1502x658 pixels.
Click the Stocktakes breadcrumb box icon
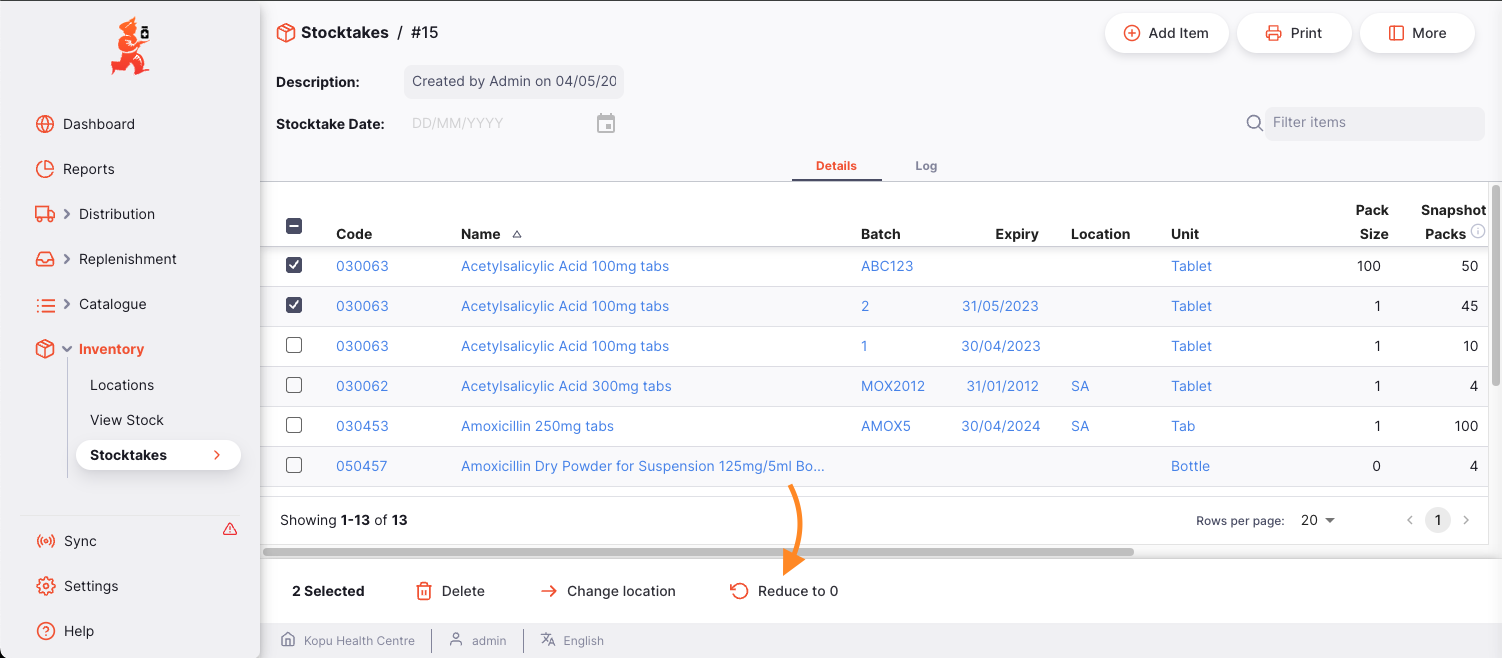tap(286, 33)
